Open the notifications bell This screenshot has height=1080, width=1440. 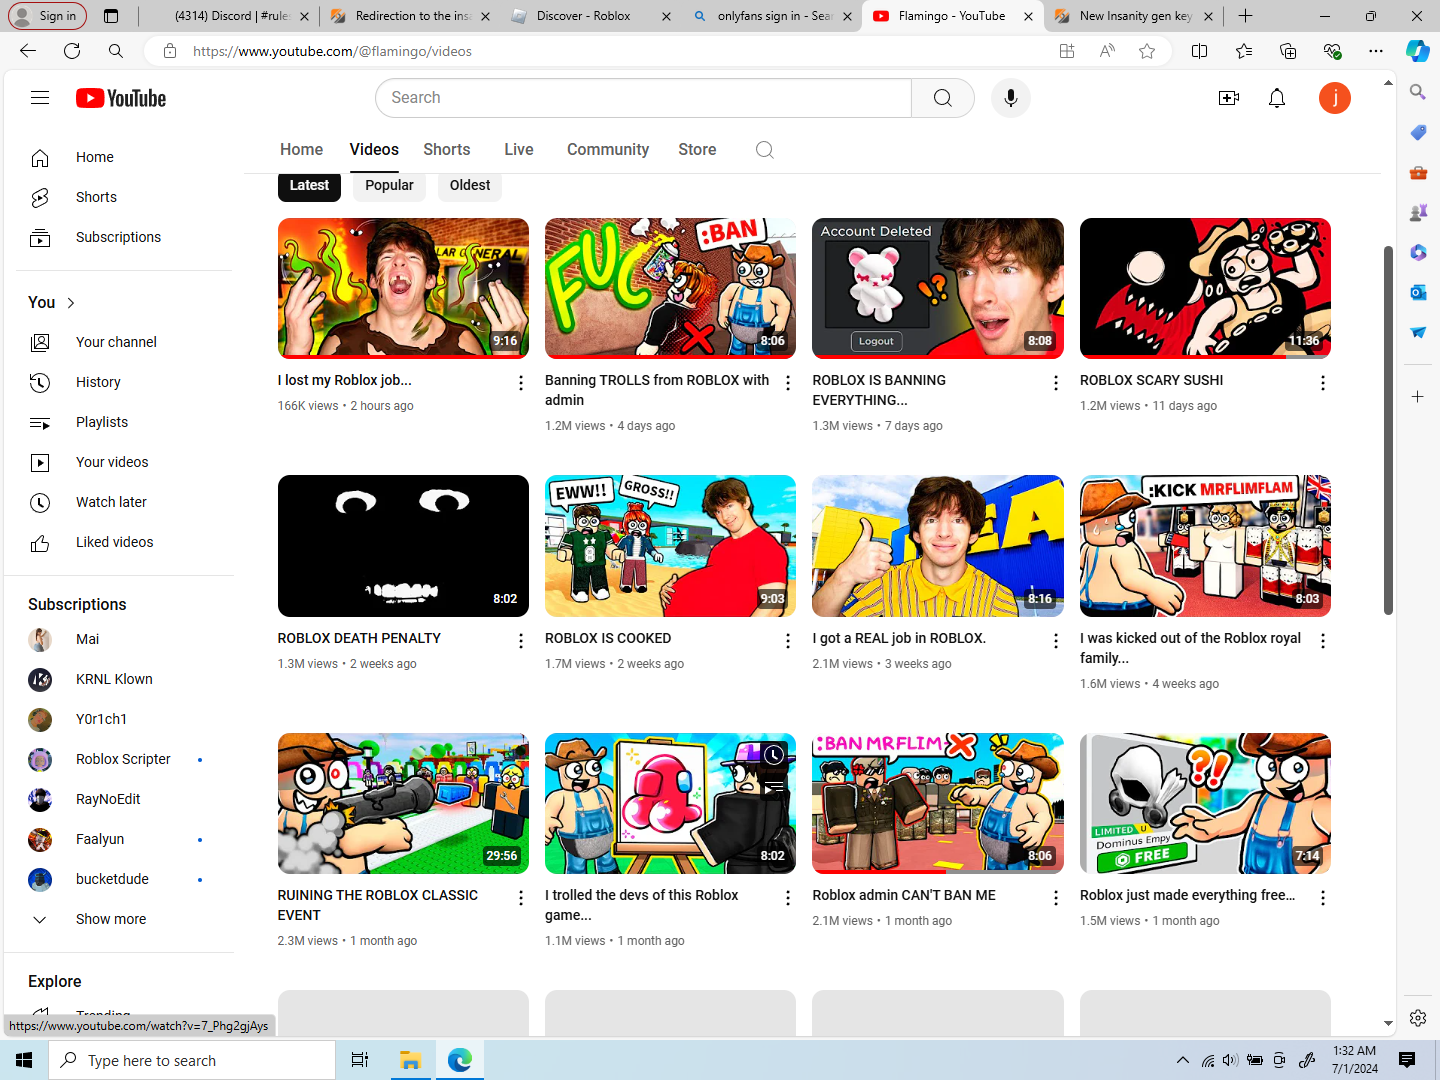click(x=1277, y=98)
